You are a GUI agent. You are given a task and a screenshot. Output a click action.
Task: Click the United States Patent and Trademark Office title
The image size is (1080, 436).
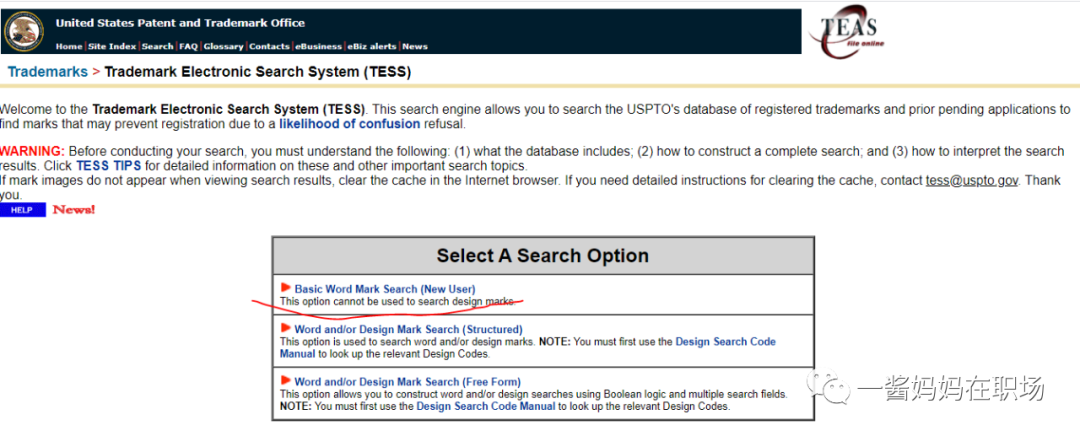pos(180,23)
